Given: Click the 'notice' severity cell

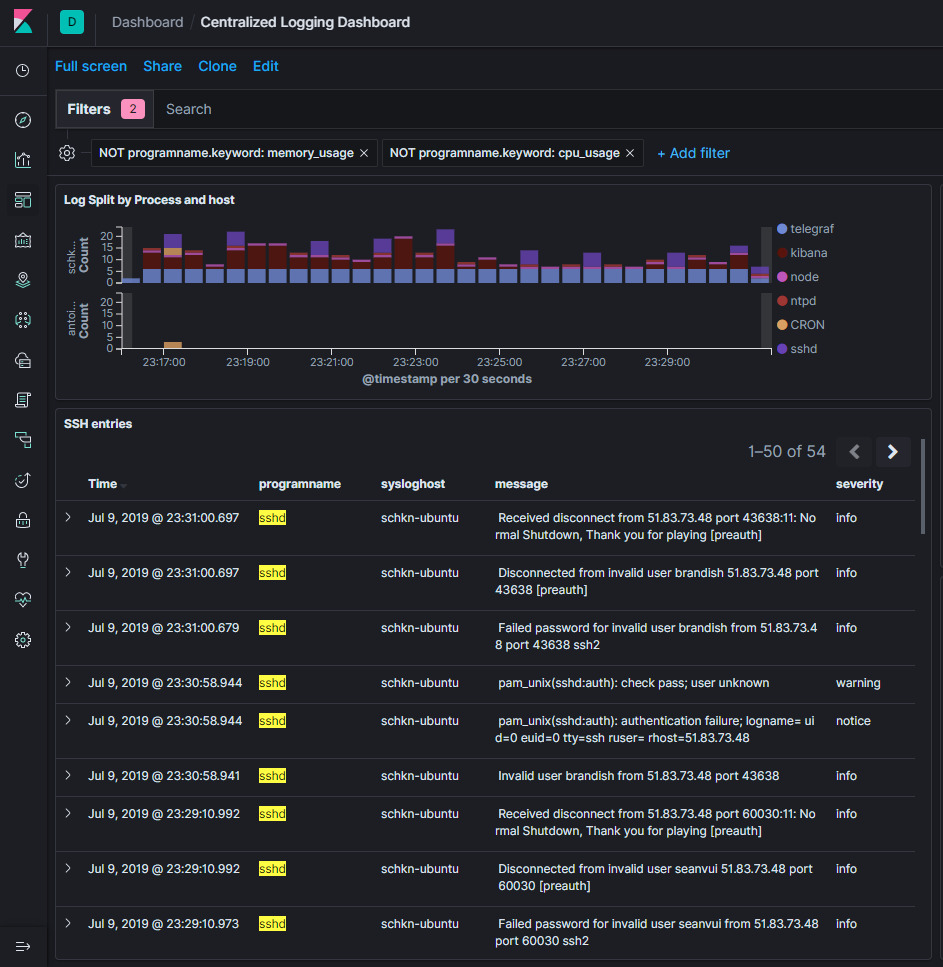Looking at the screenshot, I should point(853,721).
